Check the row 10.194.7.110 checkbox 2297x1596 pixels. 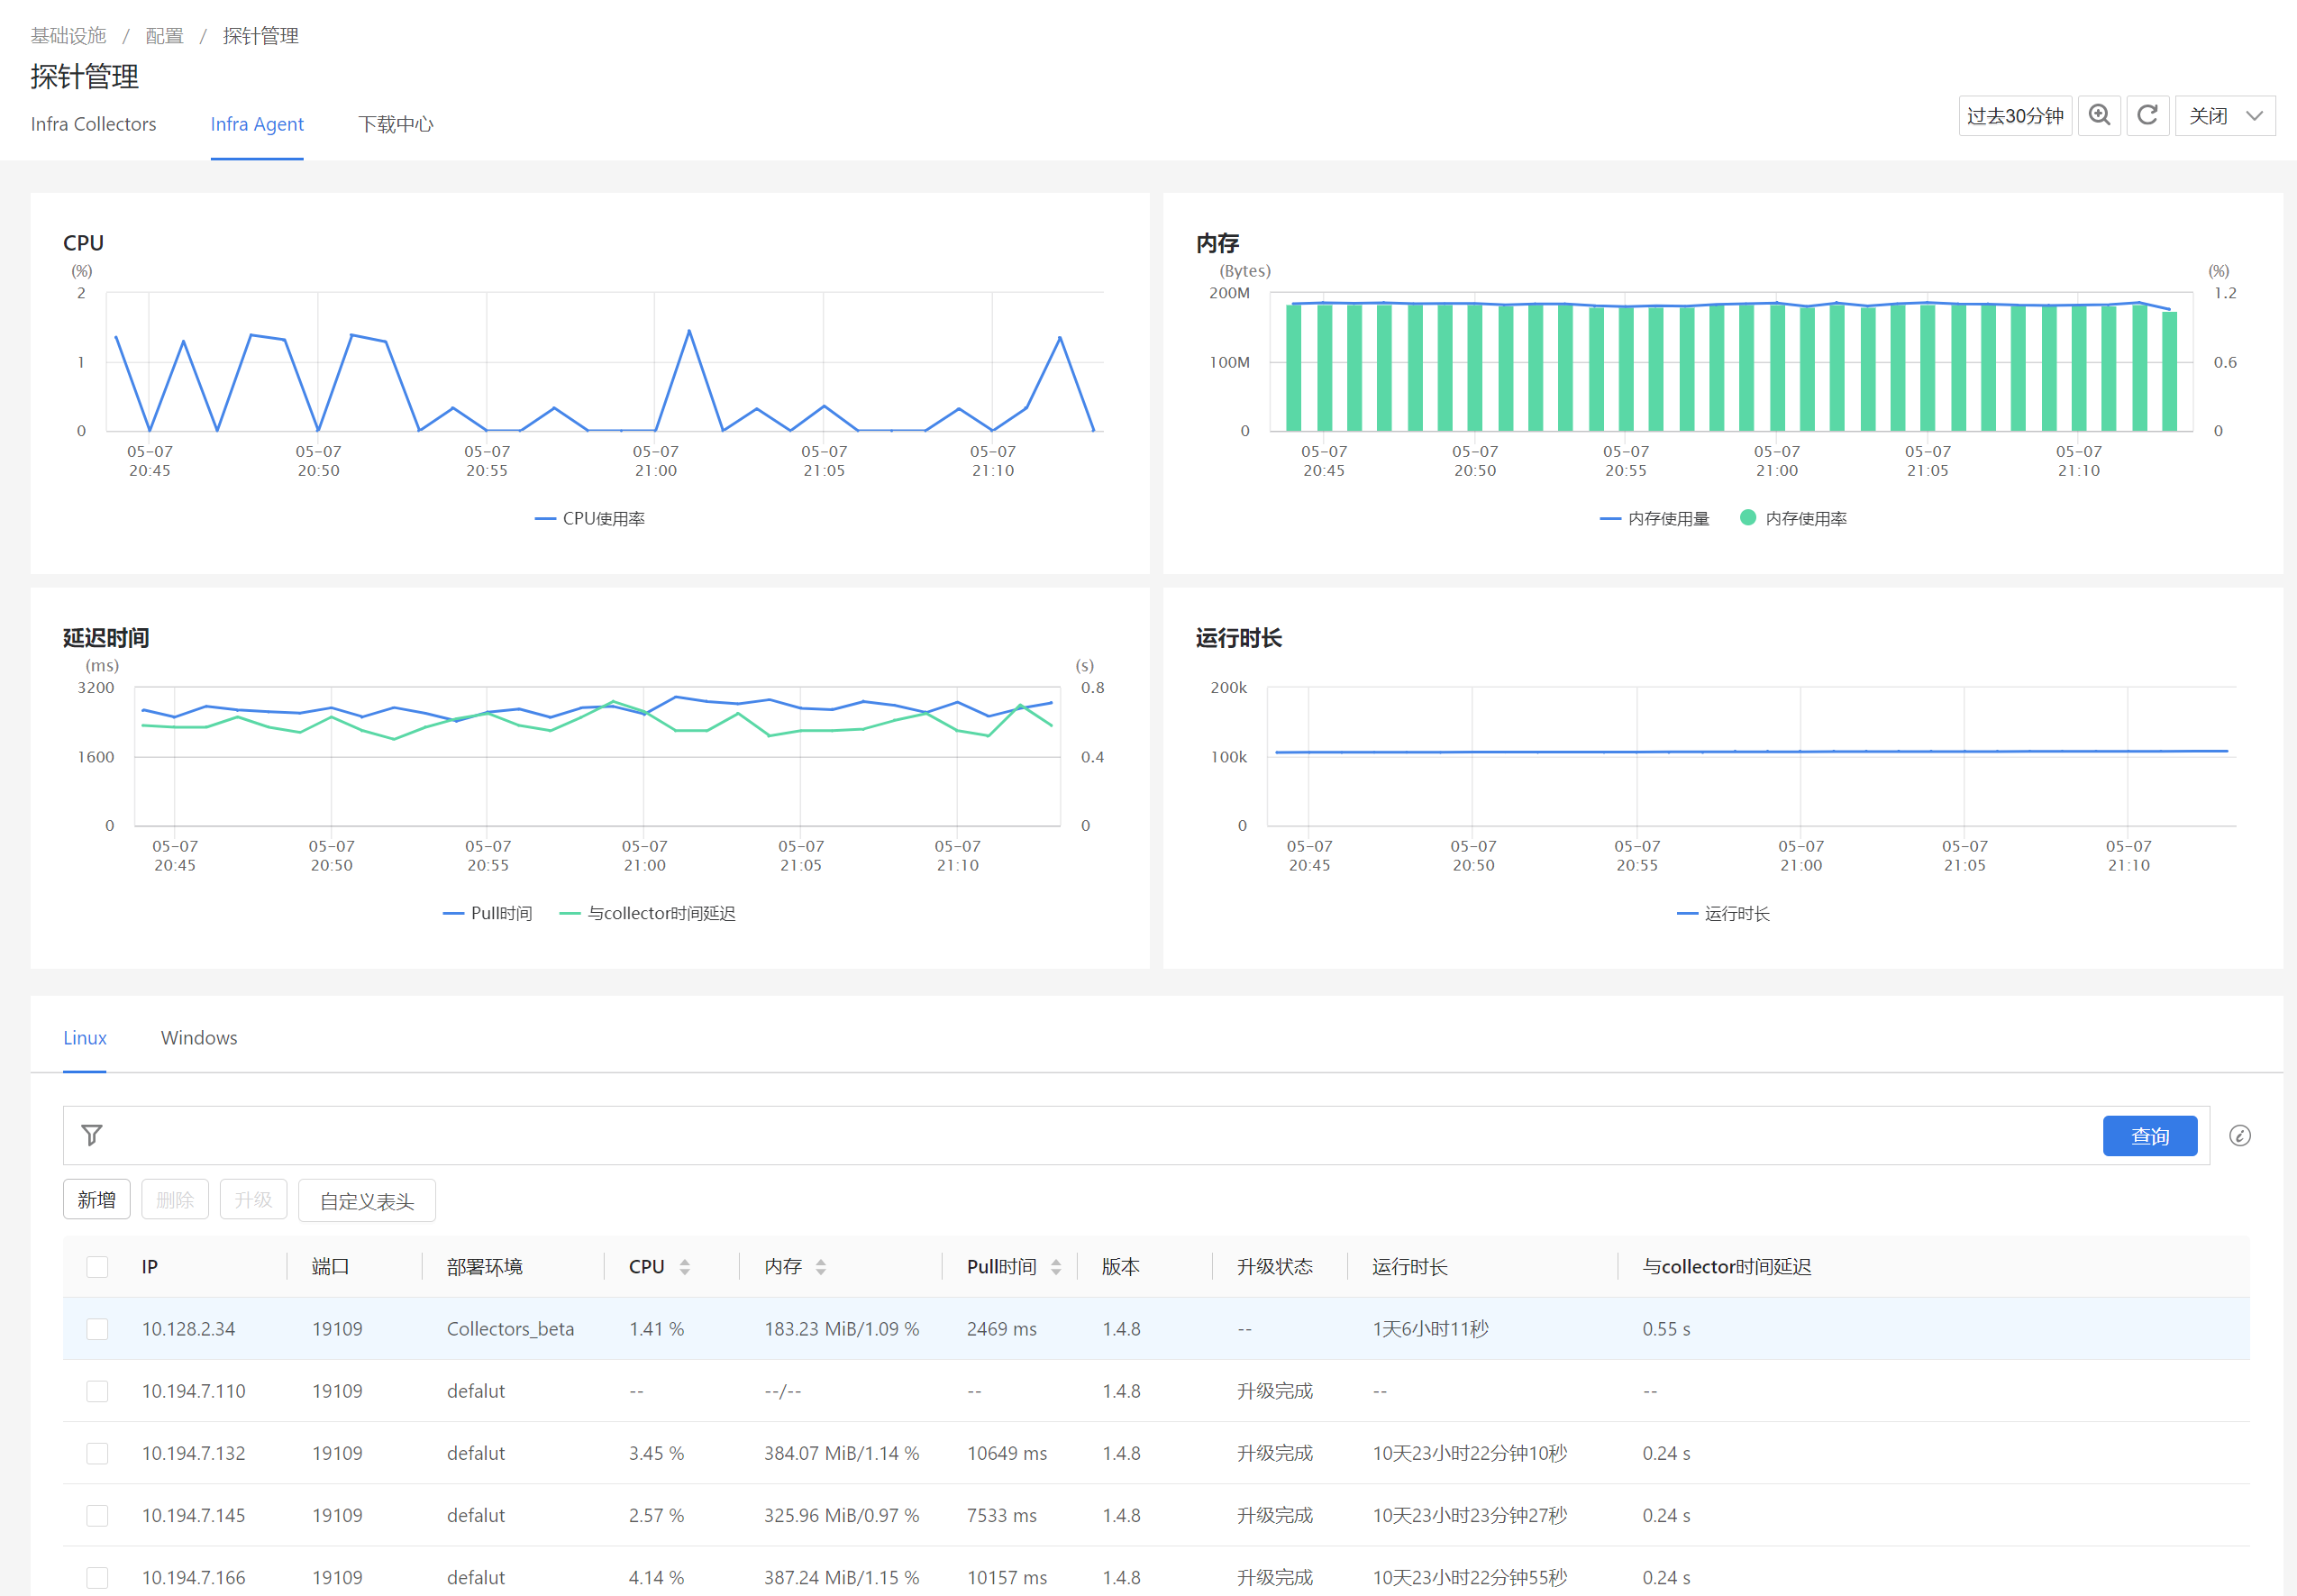click(x=97, y=1391)
